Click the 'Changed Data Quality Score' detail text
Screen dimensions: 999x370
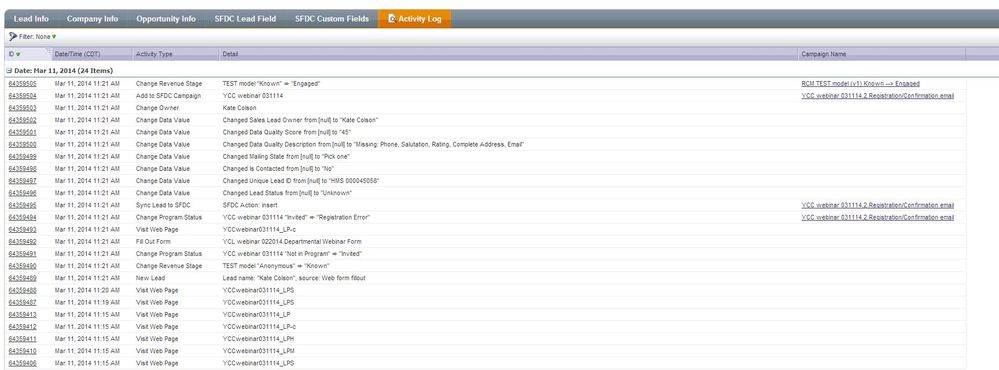tap(286, 132)
